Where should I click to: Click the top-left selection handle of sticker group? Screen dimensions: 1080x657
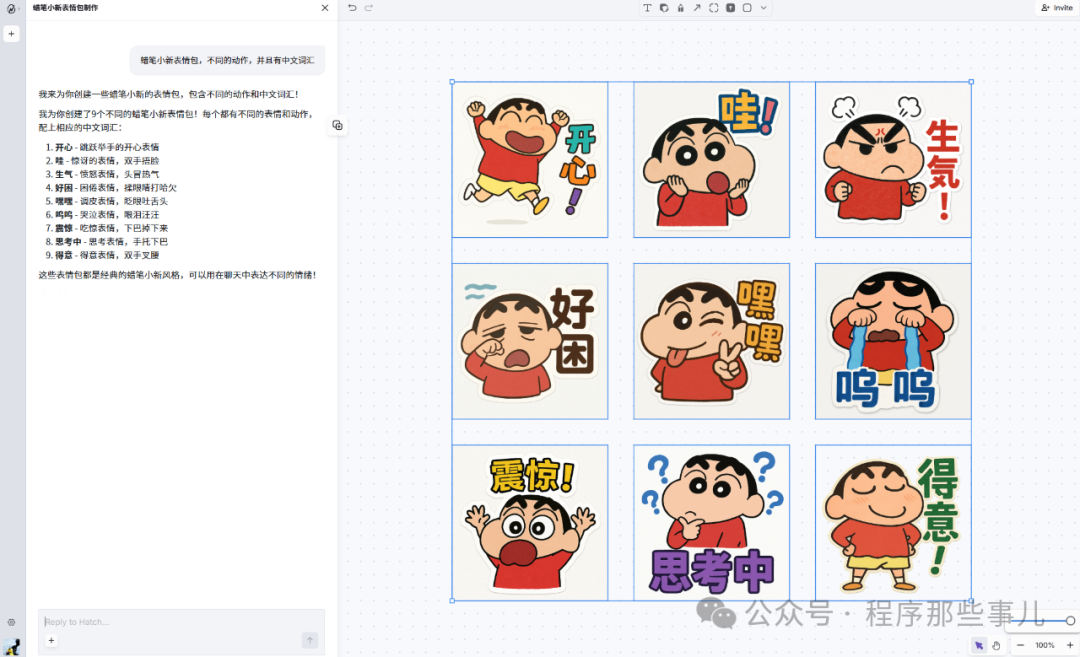tap(453, 82)
